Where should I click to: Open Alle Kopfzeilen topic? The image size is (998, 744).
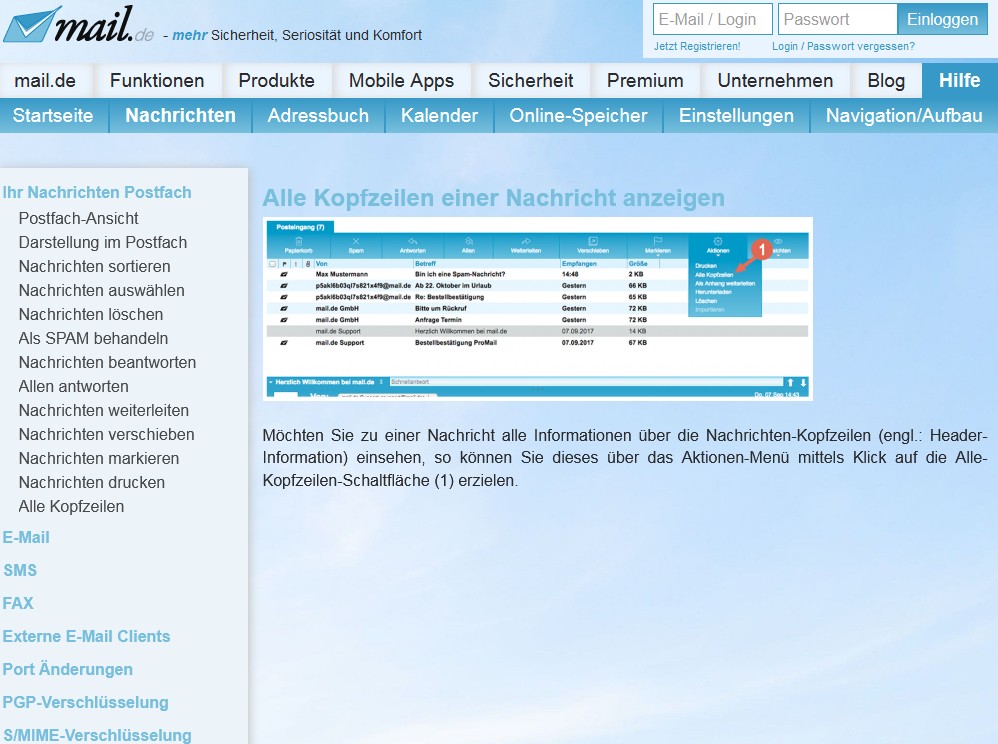pos(71,507)
